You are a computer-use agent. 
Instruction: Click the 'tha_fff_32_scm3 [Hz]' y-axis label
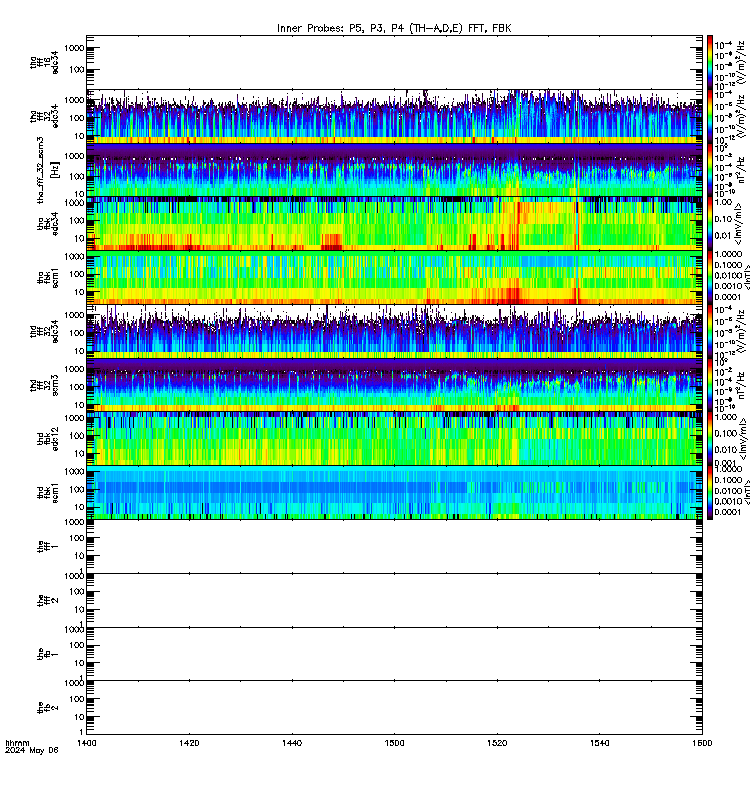[48, 170]
